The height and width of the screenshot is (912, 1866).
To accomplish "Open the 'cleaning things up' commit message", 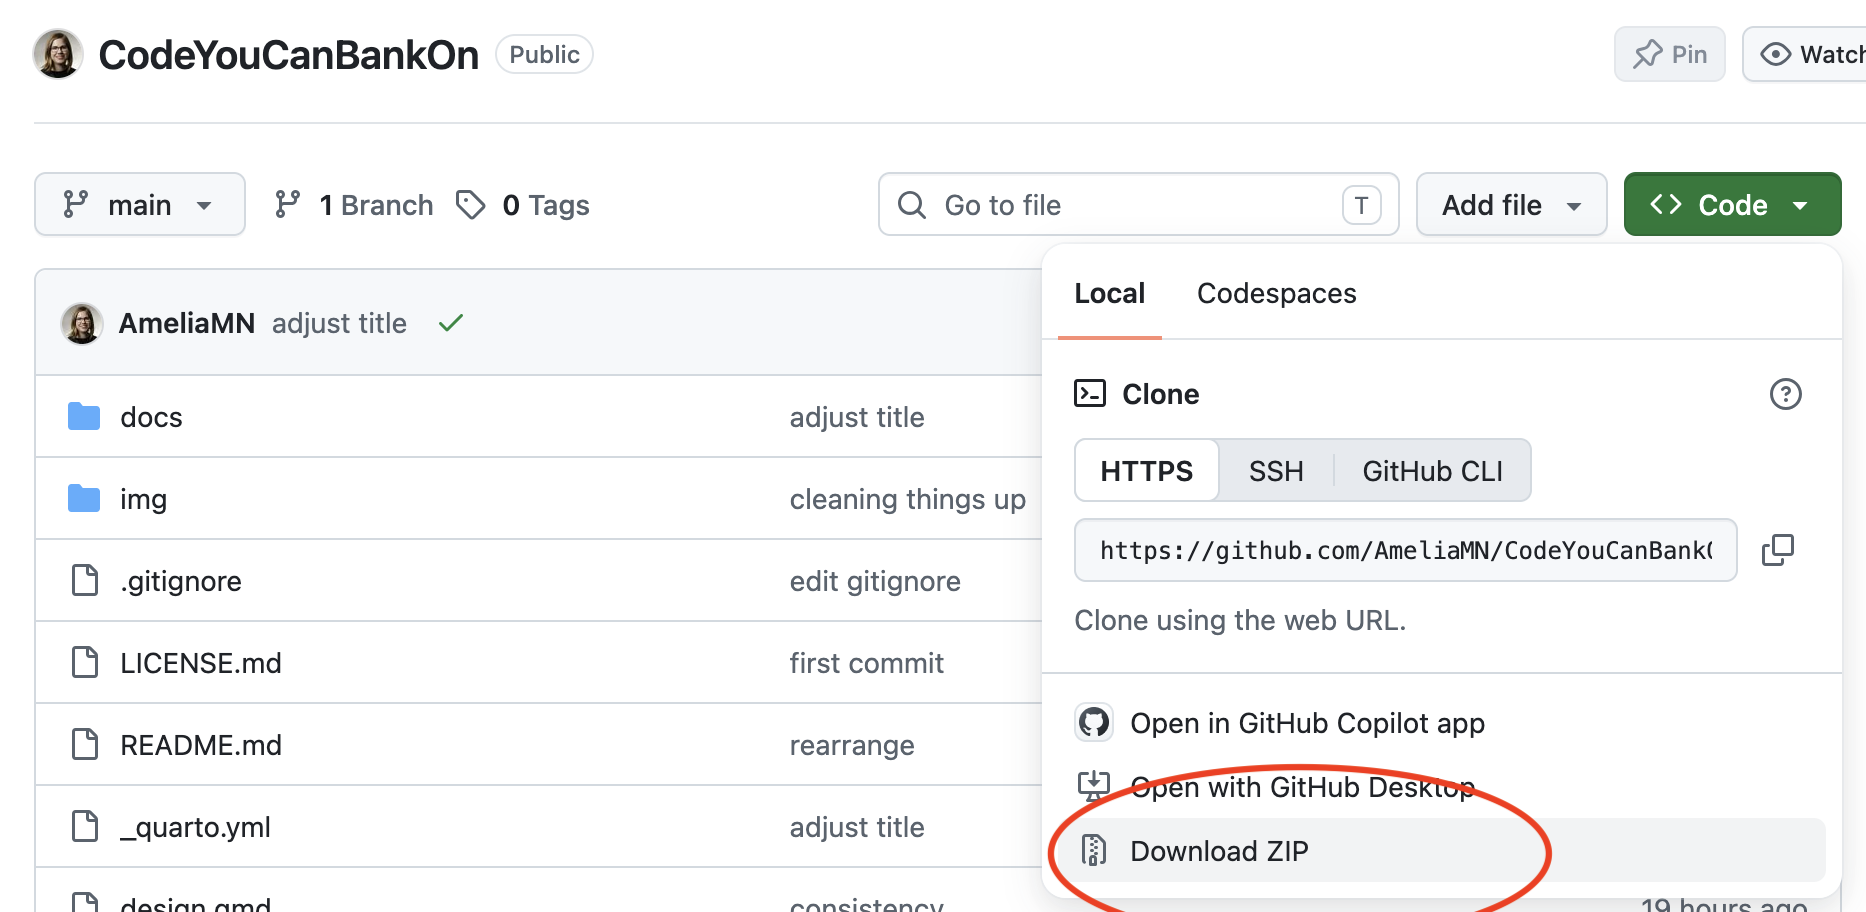I will click(908, 499).
